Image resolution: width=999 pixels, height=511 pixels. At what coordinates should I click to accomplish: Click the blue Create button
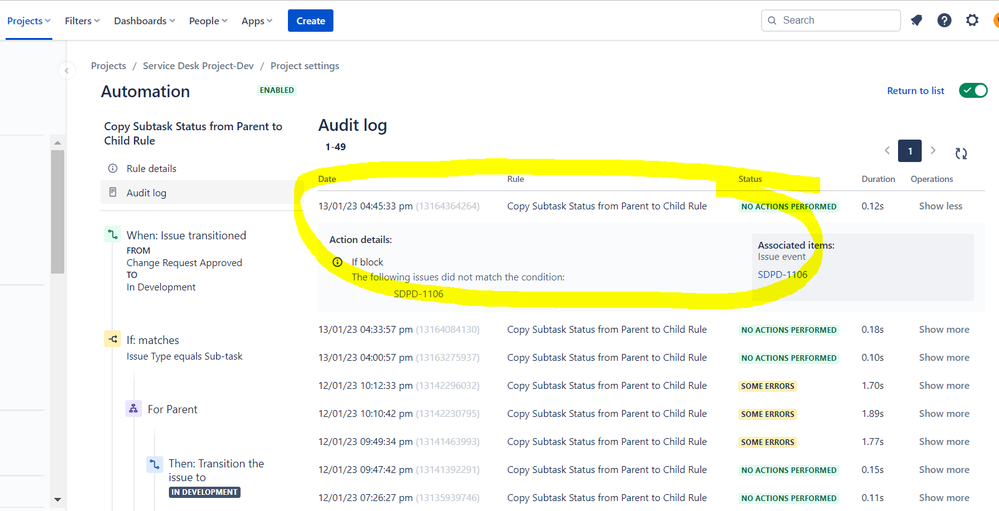point(310,20)
